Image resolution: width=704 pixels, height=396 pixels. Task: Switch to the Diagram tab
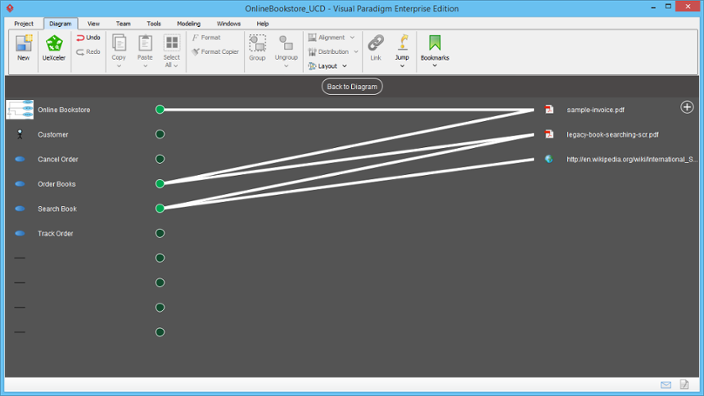60,24
